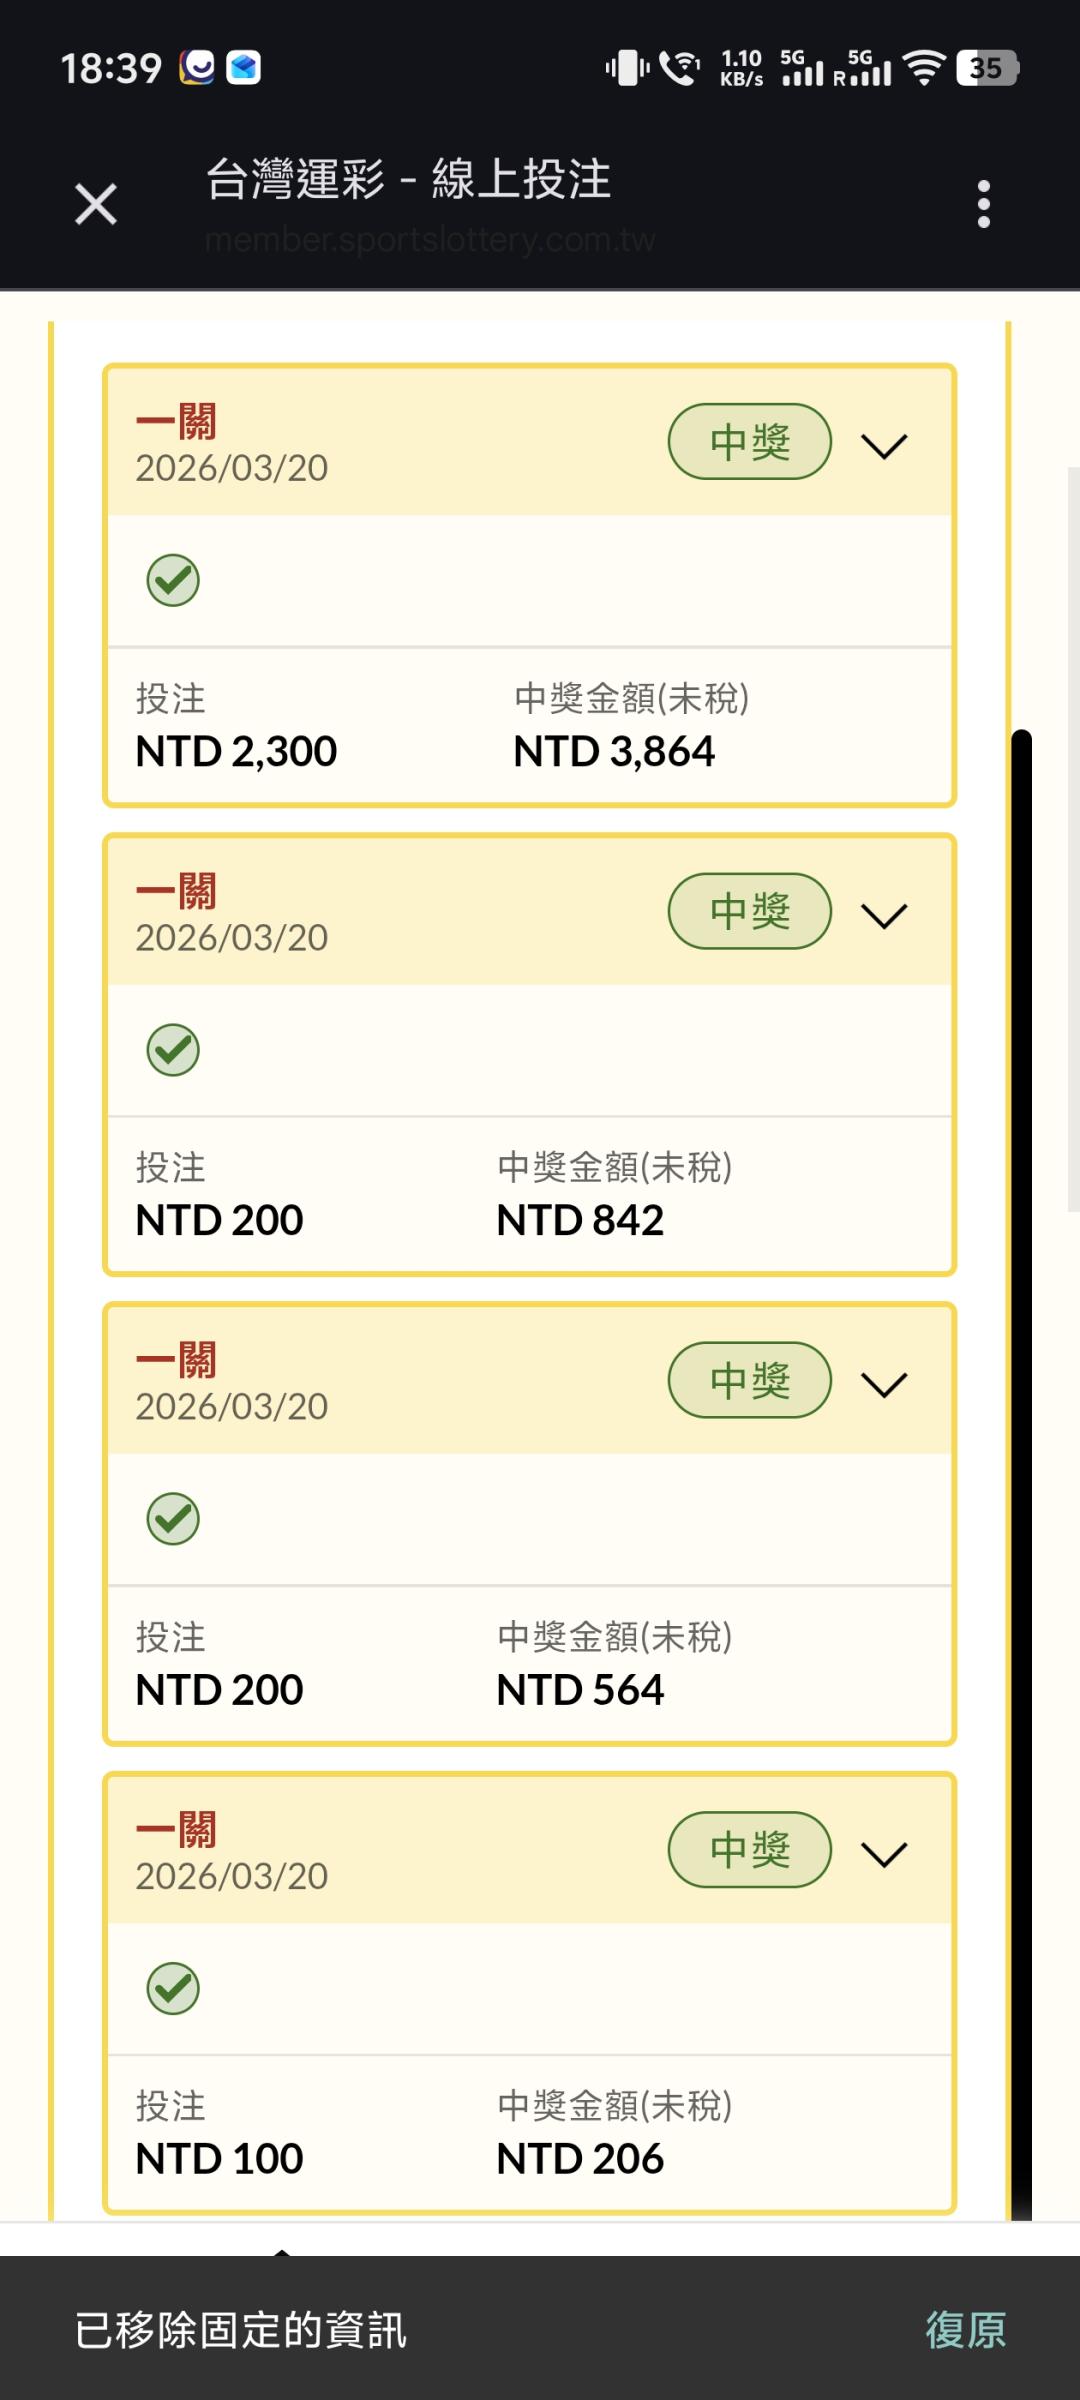Tap the battery indicator in status bar
The width and height of the screenshot is (1080, 2400).
pyautogui.click(x=987, y=68)
